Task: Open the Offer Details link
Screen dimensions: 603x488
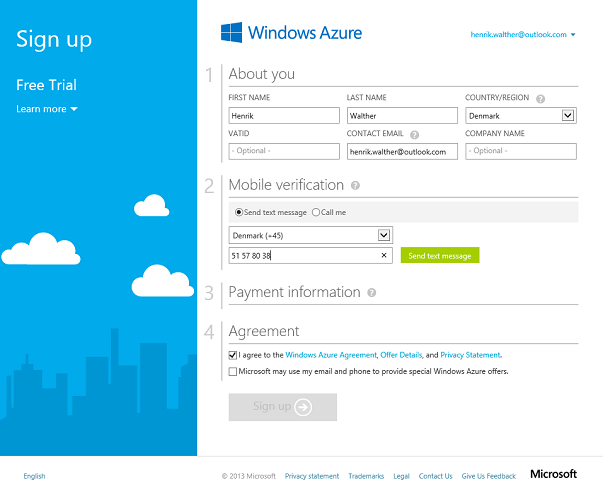Action: coord(401,355)
